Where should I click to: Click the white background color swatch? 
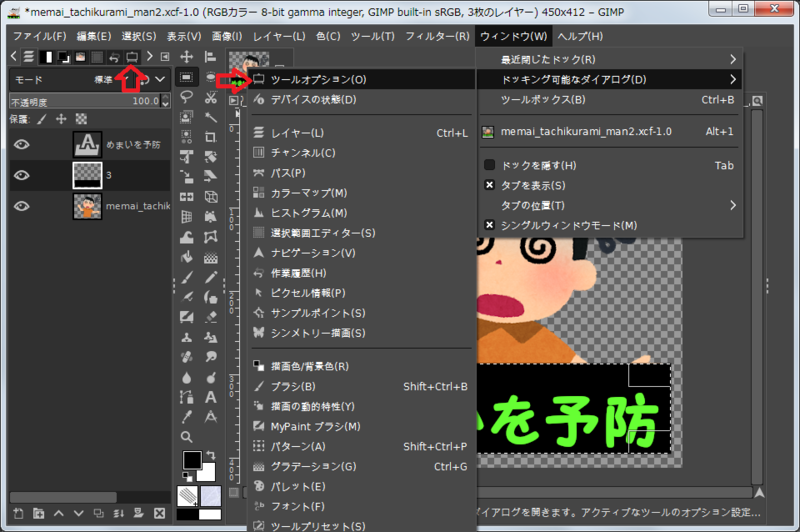click(x=208, y=473)
